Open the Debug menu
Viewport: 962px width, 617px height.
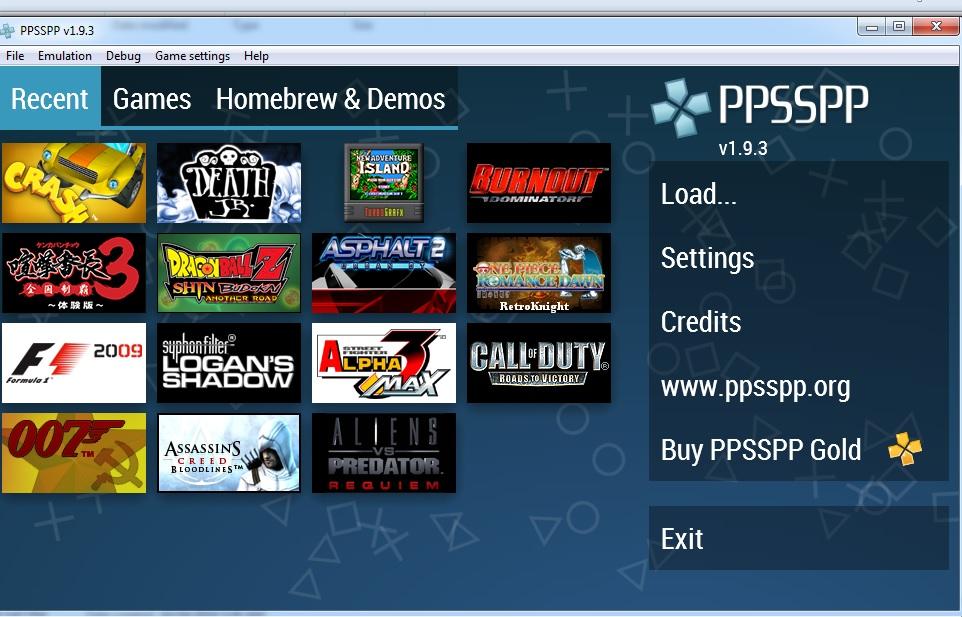(123, 56)
